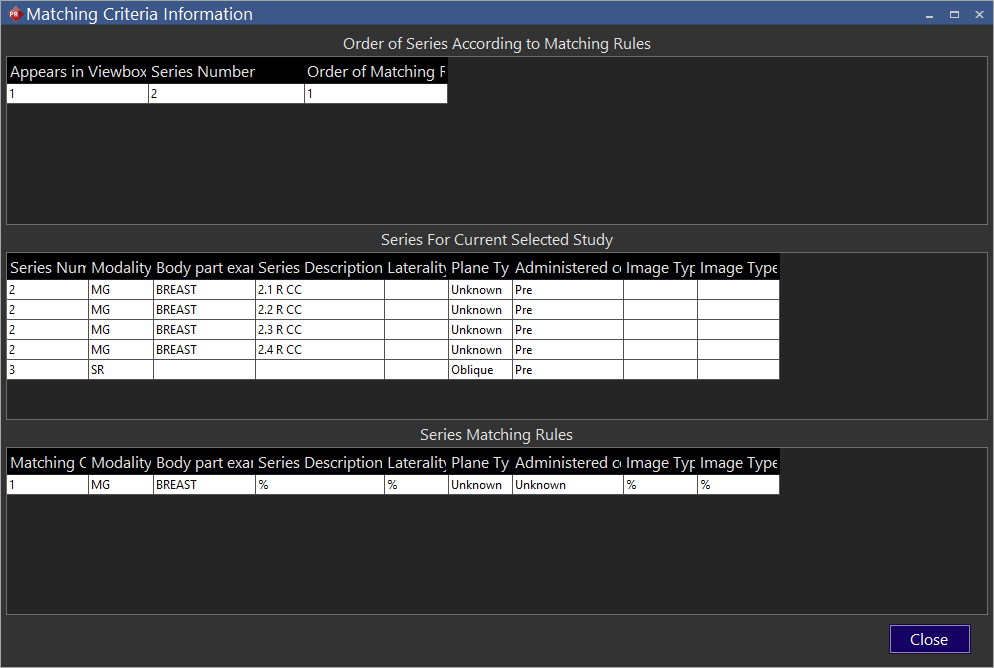This screenshot has height=668, width=994.
Task: Select the SR modality cell in series 3
Action: pyautogui.click(x=120, y=370)
